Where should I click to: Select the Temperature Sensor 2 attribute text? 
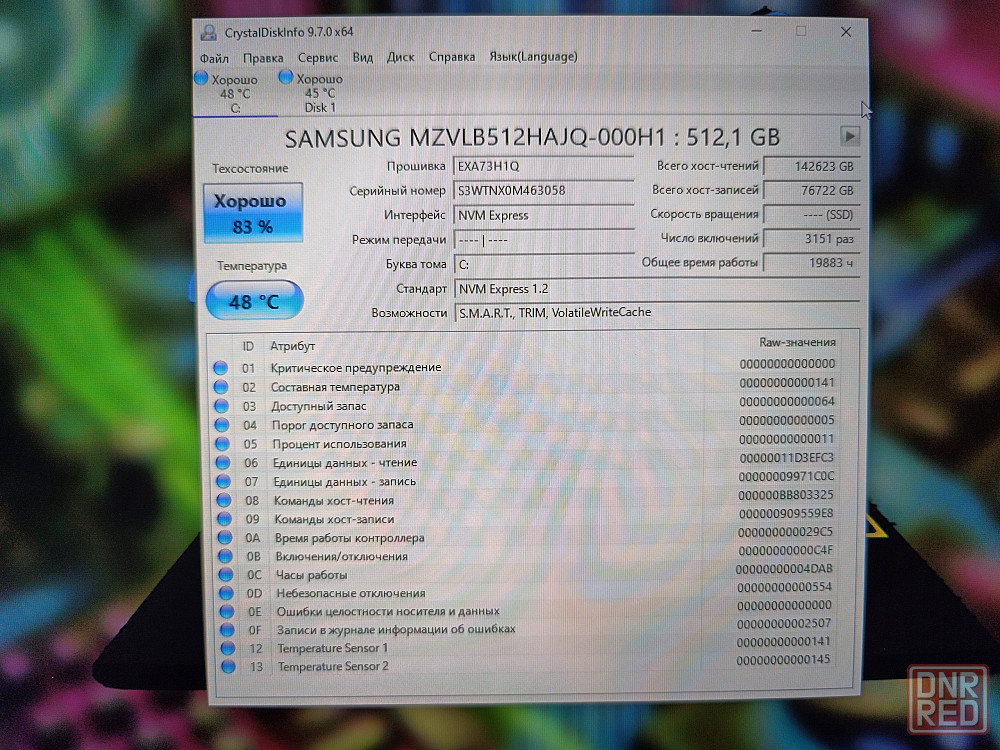[333, 666]
